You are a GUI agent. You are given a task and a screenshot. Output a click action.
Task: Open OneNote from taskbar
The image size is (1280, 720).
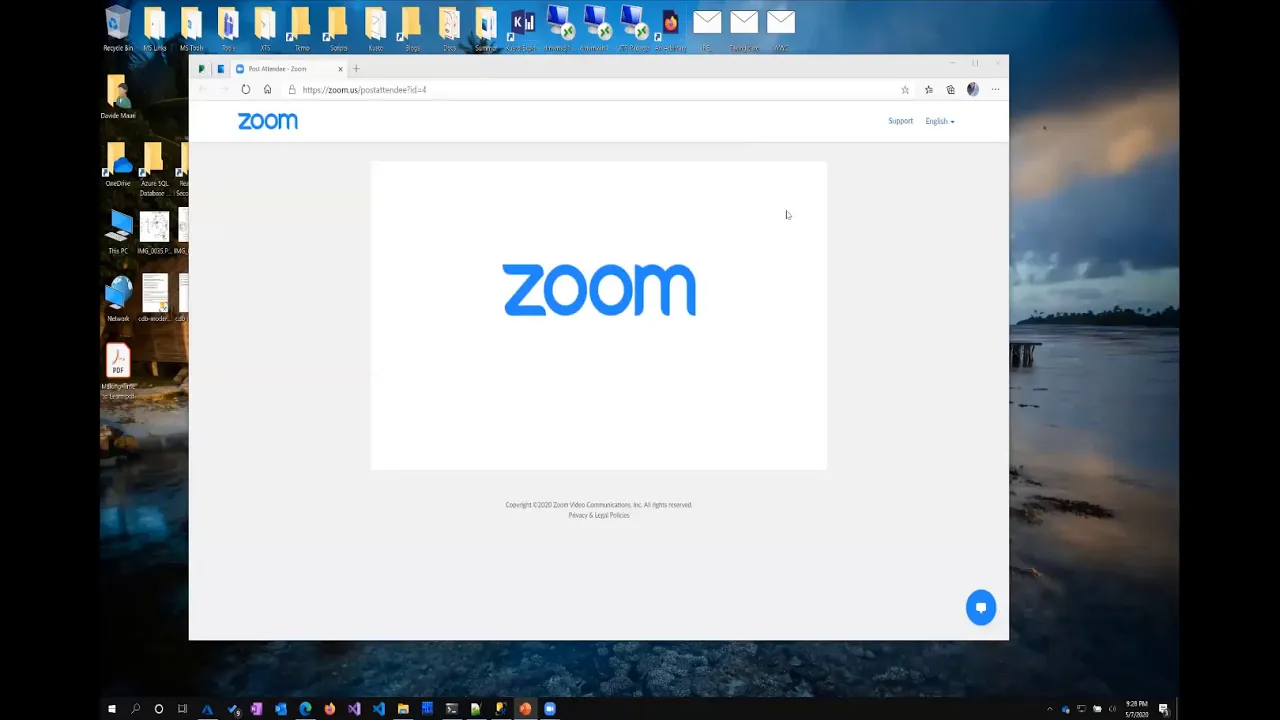(256, 709)
